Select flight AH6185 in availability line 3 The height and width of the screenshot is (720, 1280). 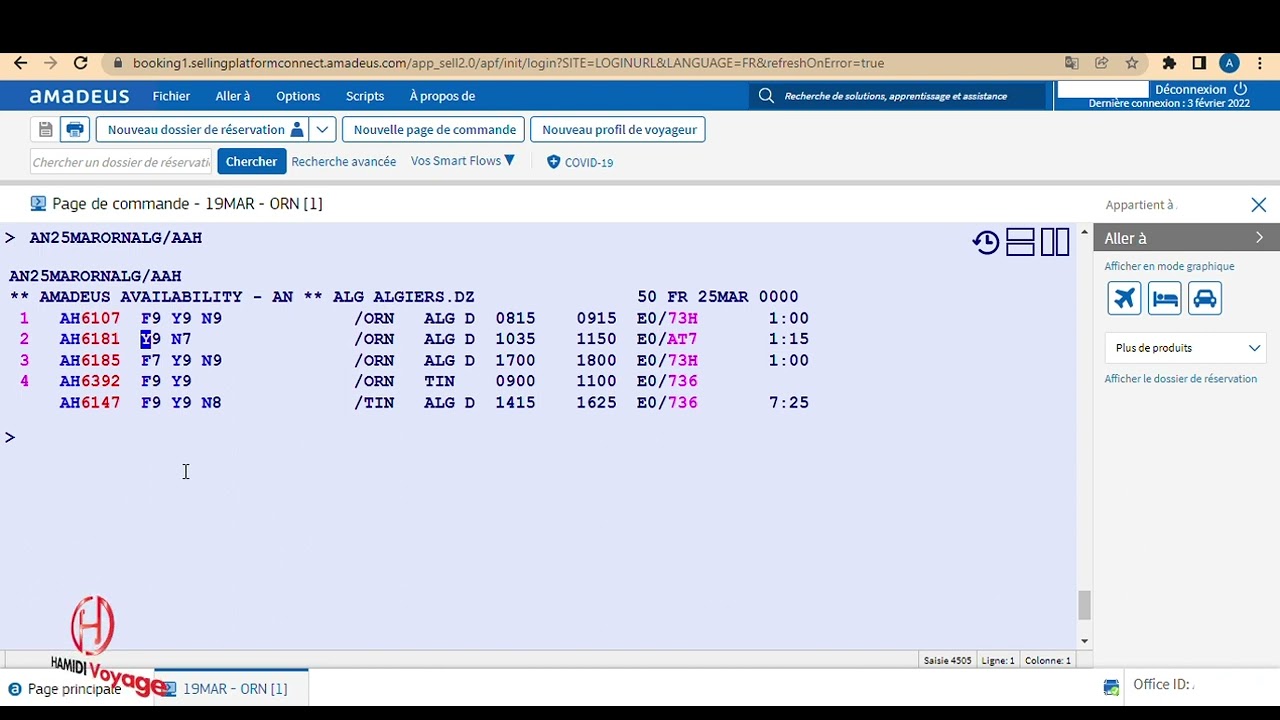coord(89,360)
